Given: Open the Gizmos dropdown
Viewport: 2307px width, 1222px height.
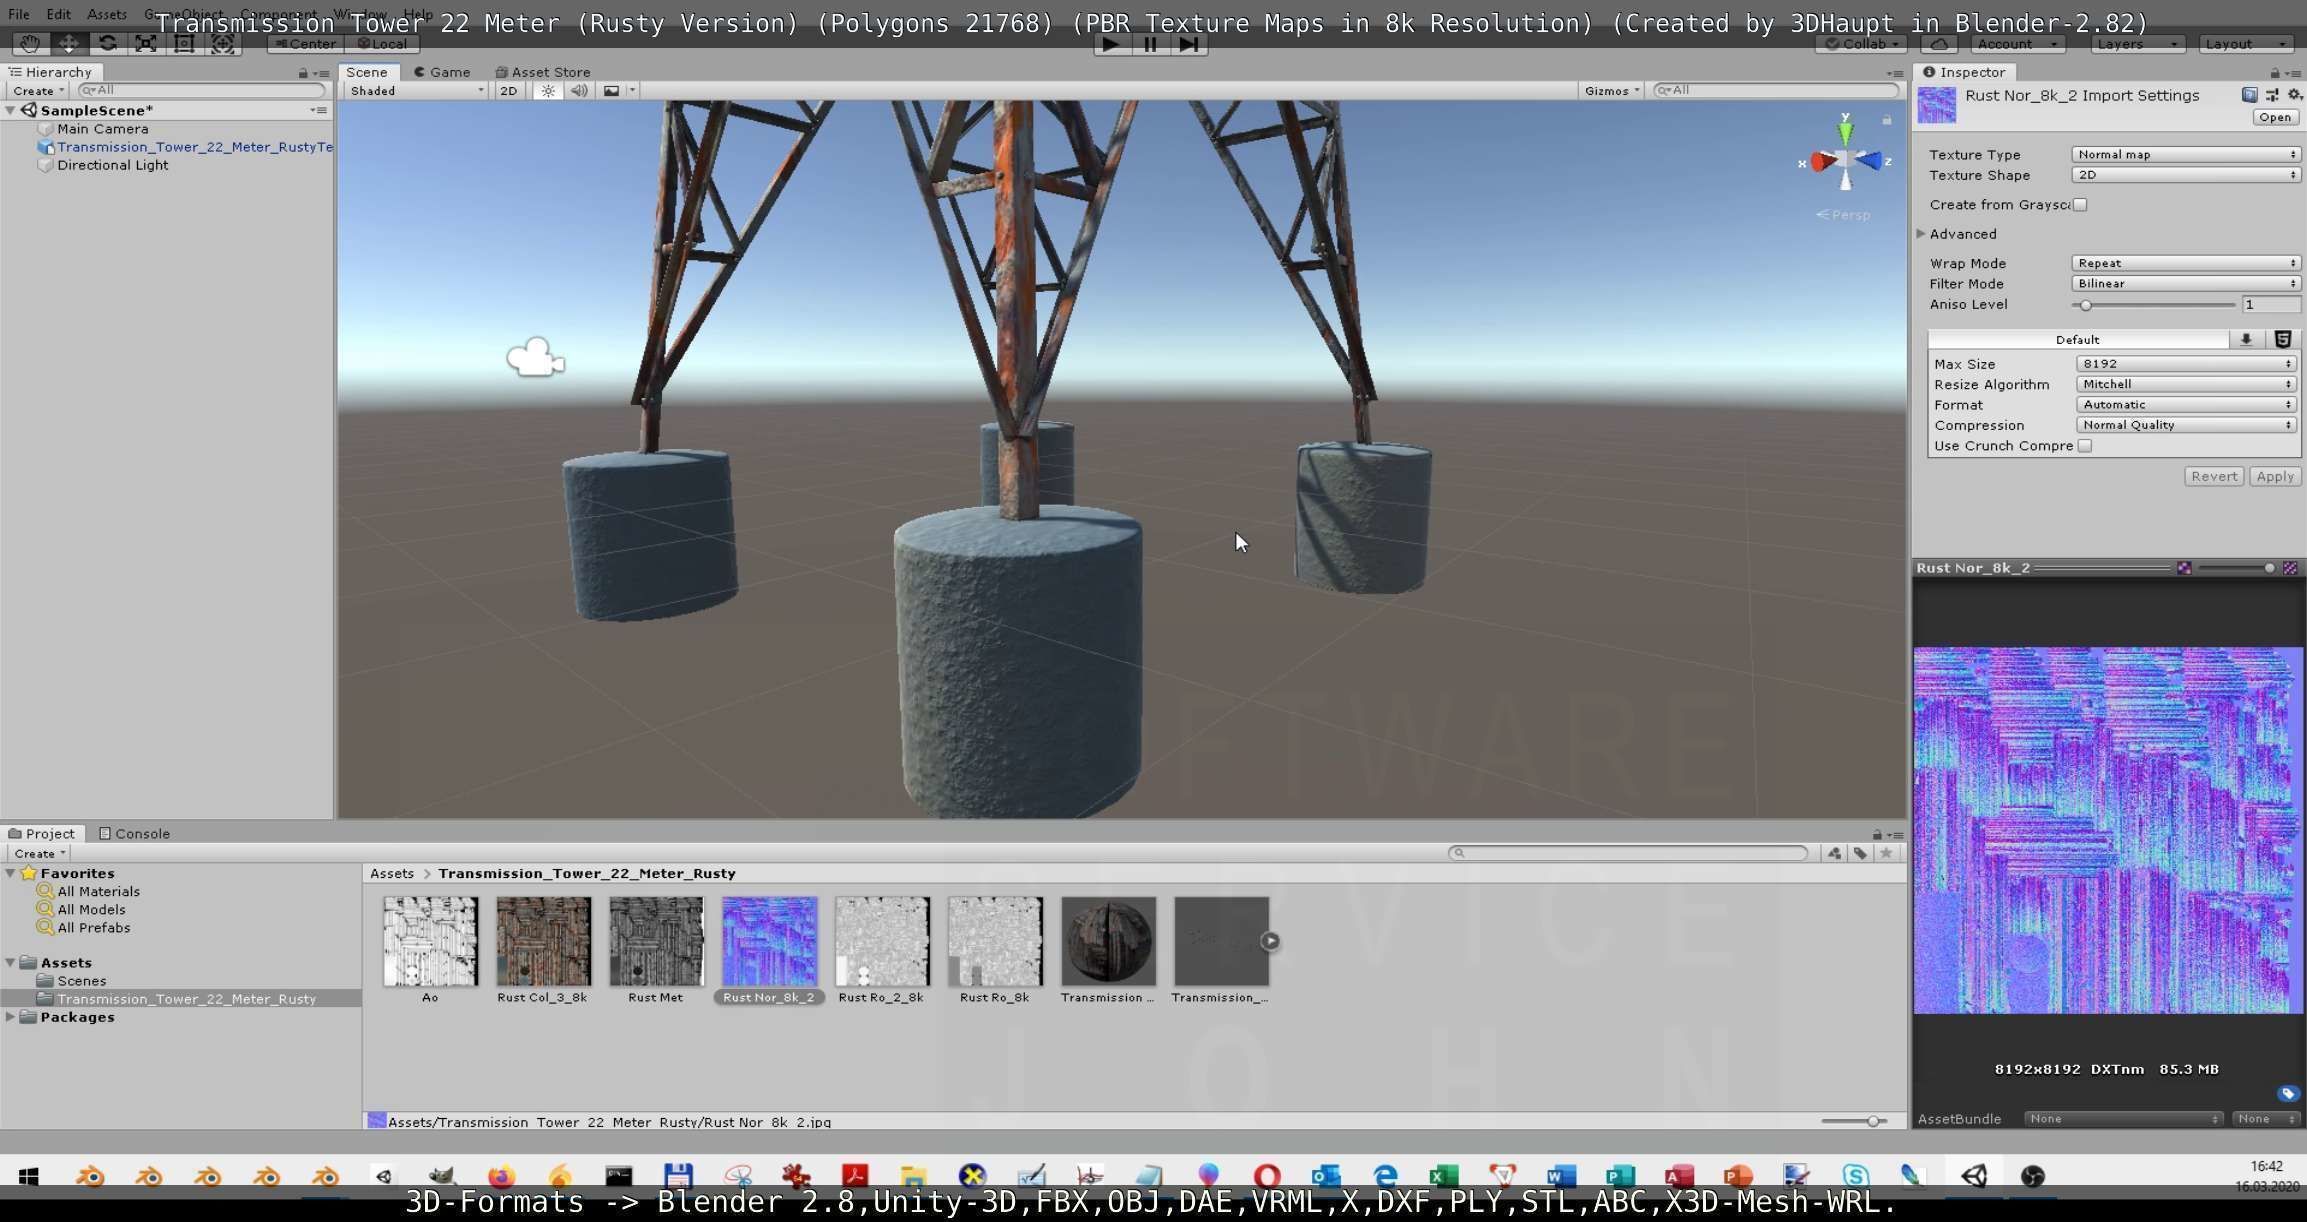Looking at the screenshot, I should pos(1611,91).
